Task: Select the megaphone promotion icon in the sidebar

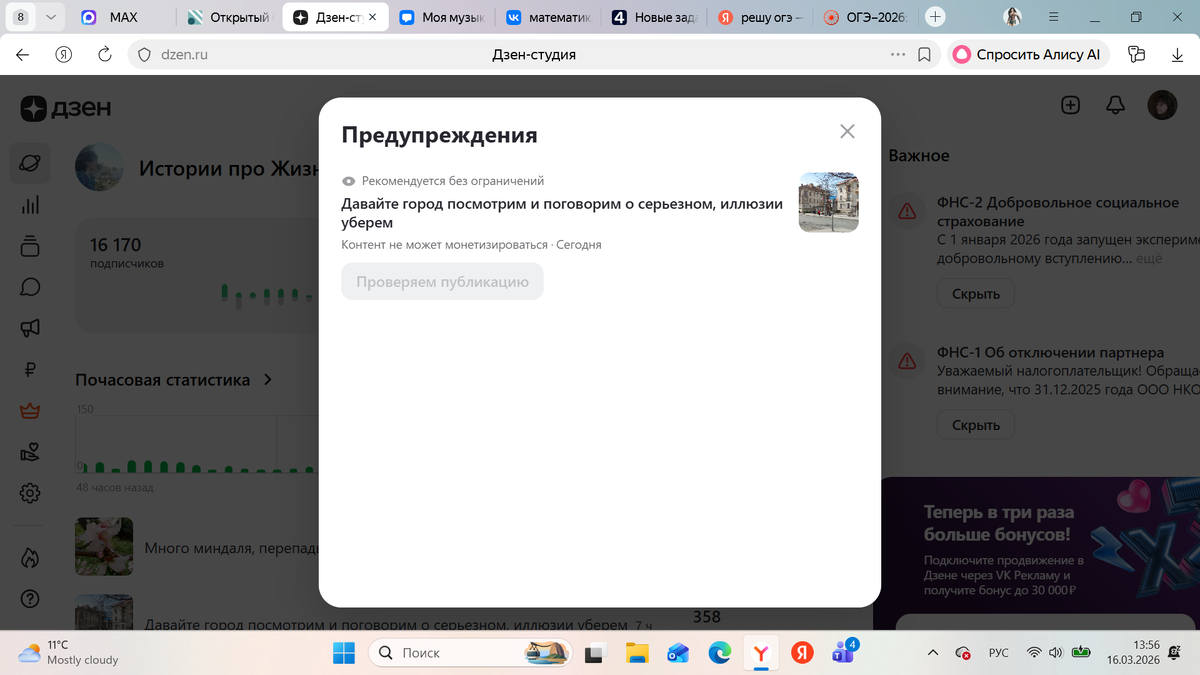Action: point(29,328)
